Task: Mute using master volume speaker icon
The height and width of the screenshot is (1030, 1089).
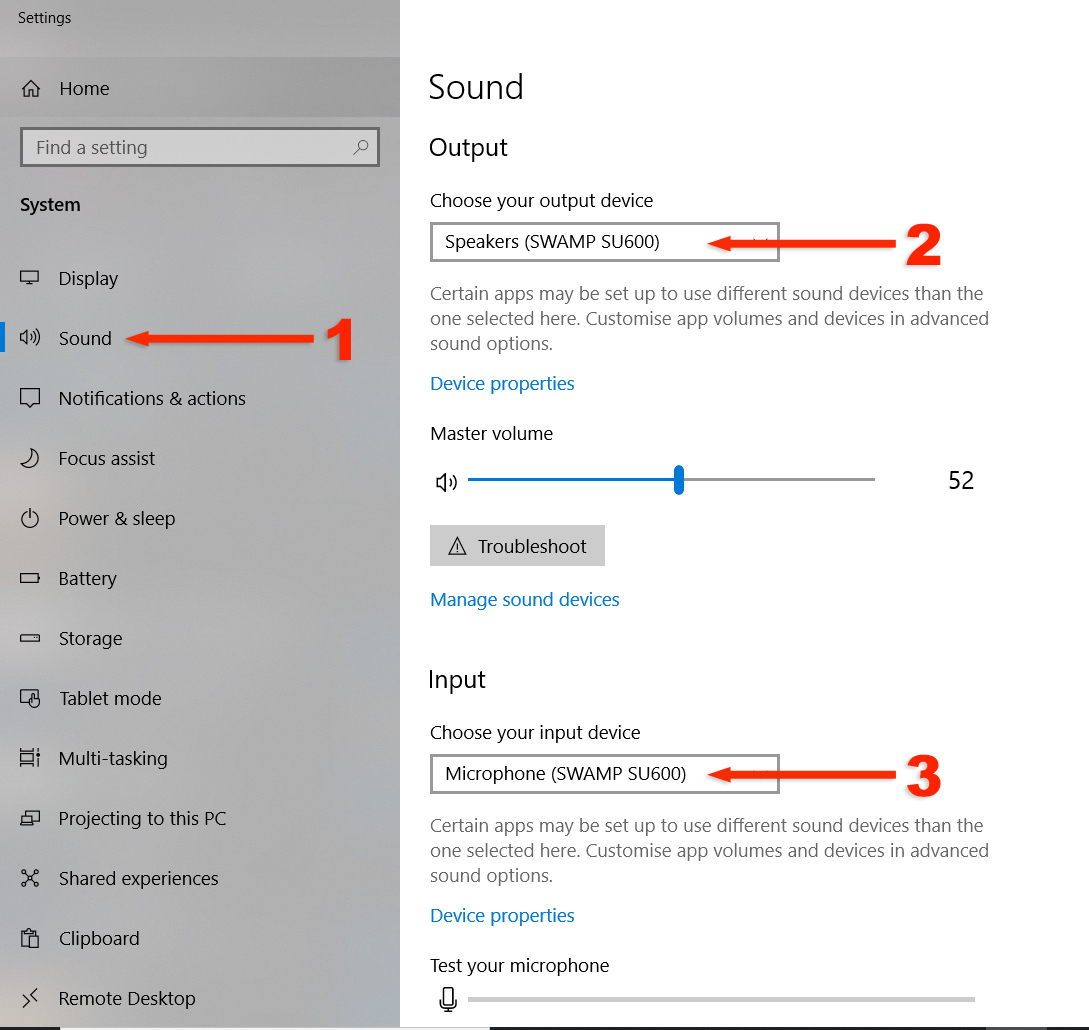Action: point(446,482)
